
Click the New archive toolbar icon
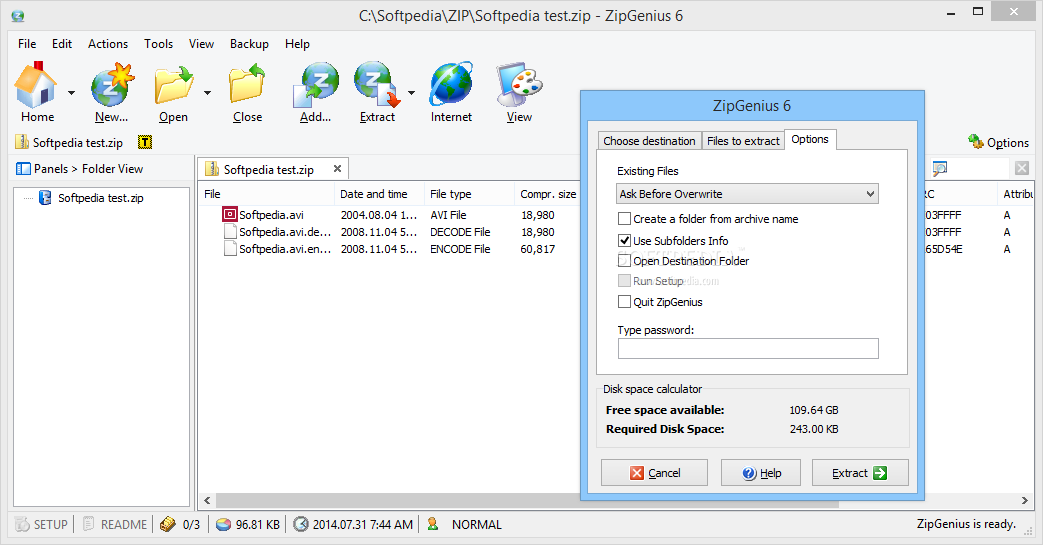pyautogui.click(x=112, y=85)
